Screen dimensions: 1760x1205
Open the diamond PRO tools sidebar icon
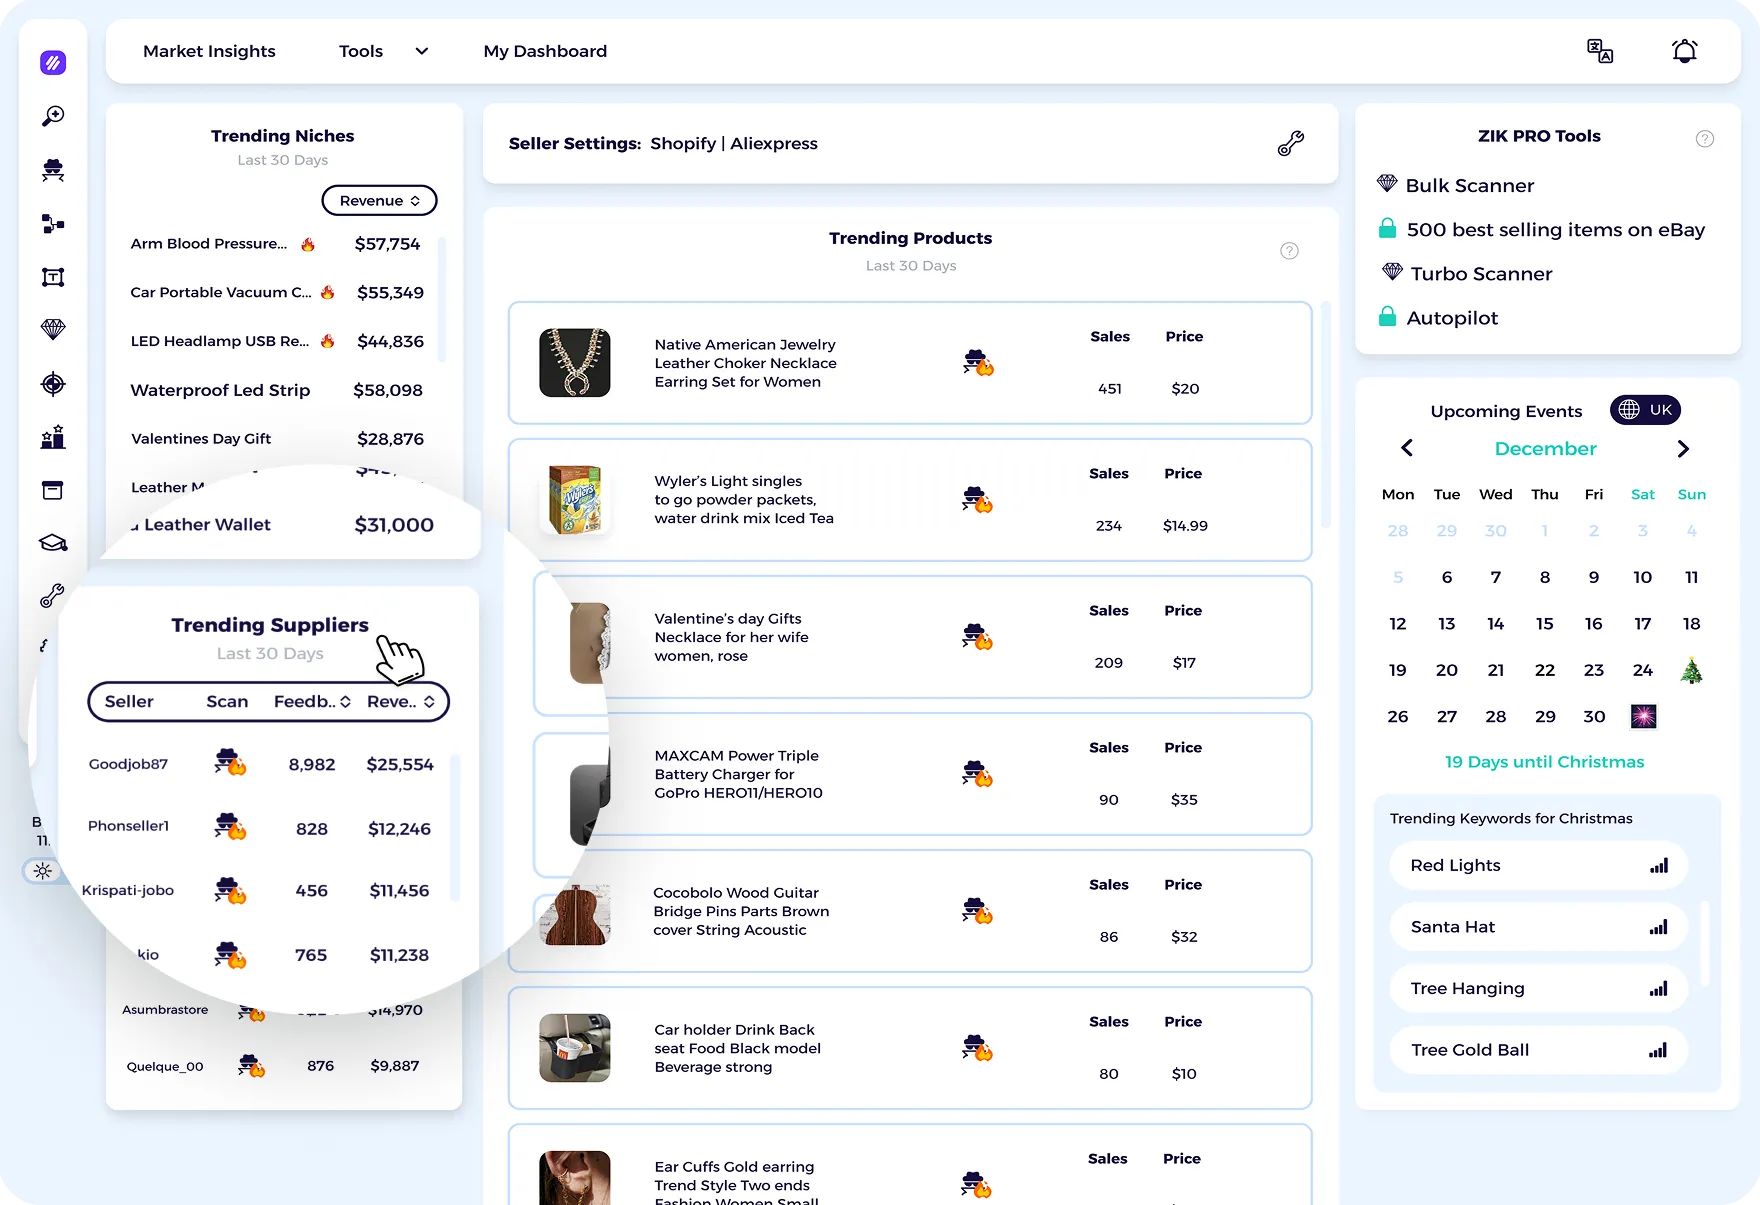tap(53, 329)
